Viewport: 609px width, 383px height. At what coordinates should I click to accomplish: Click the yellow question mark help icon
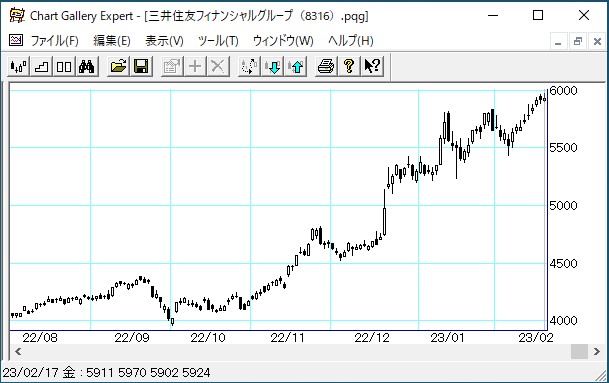(349, 66)
